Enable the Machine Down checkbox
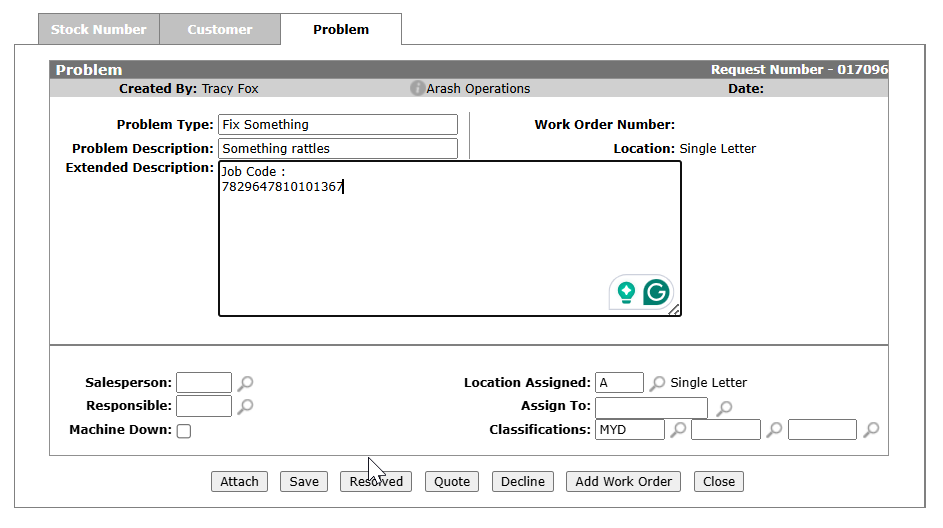The width and height of the screenshot is (943, 528). (x=184, y=431)
